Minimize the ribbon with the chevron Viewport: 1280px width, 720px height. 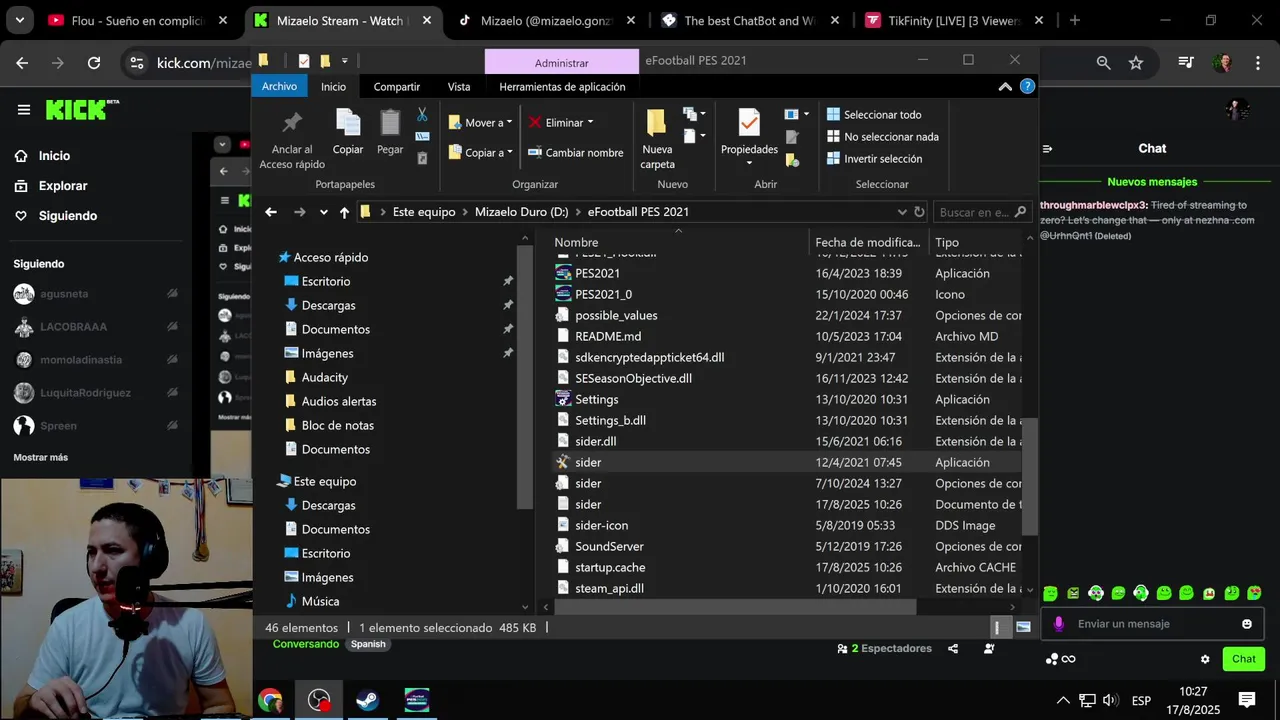[1005, 87]
